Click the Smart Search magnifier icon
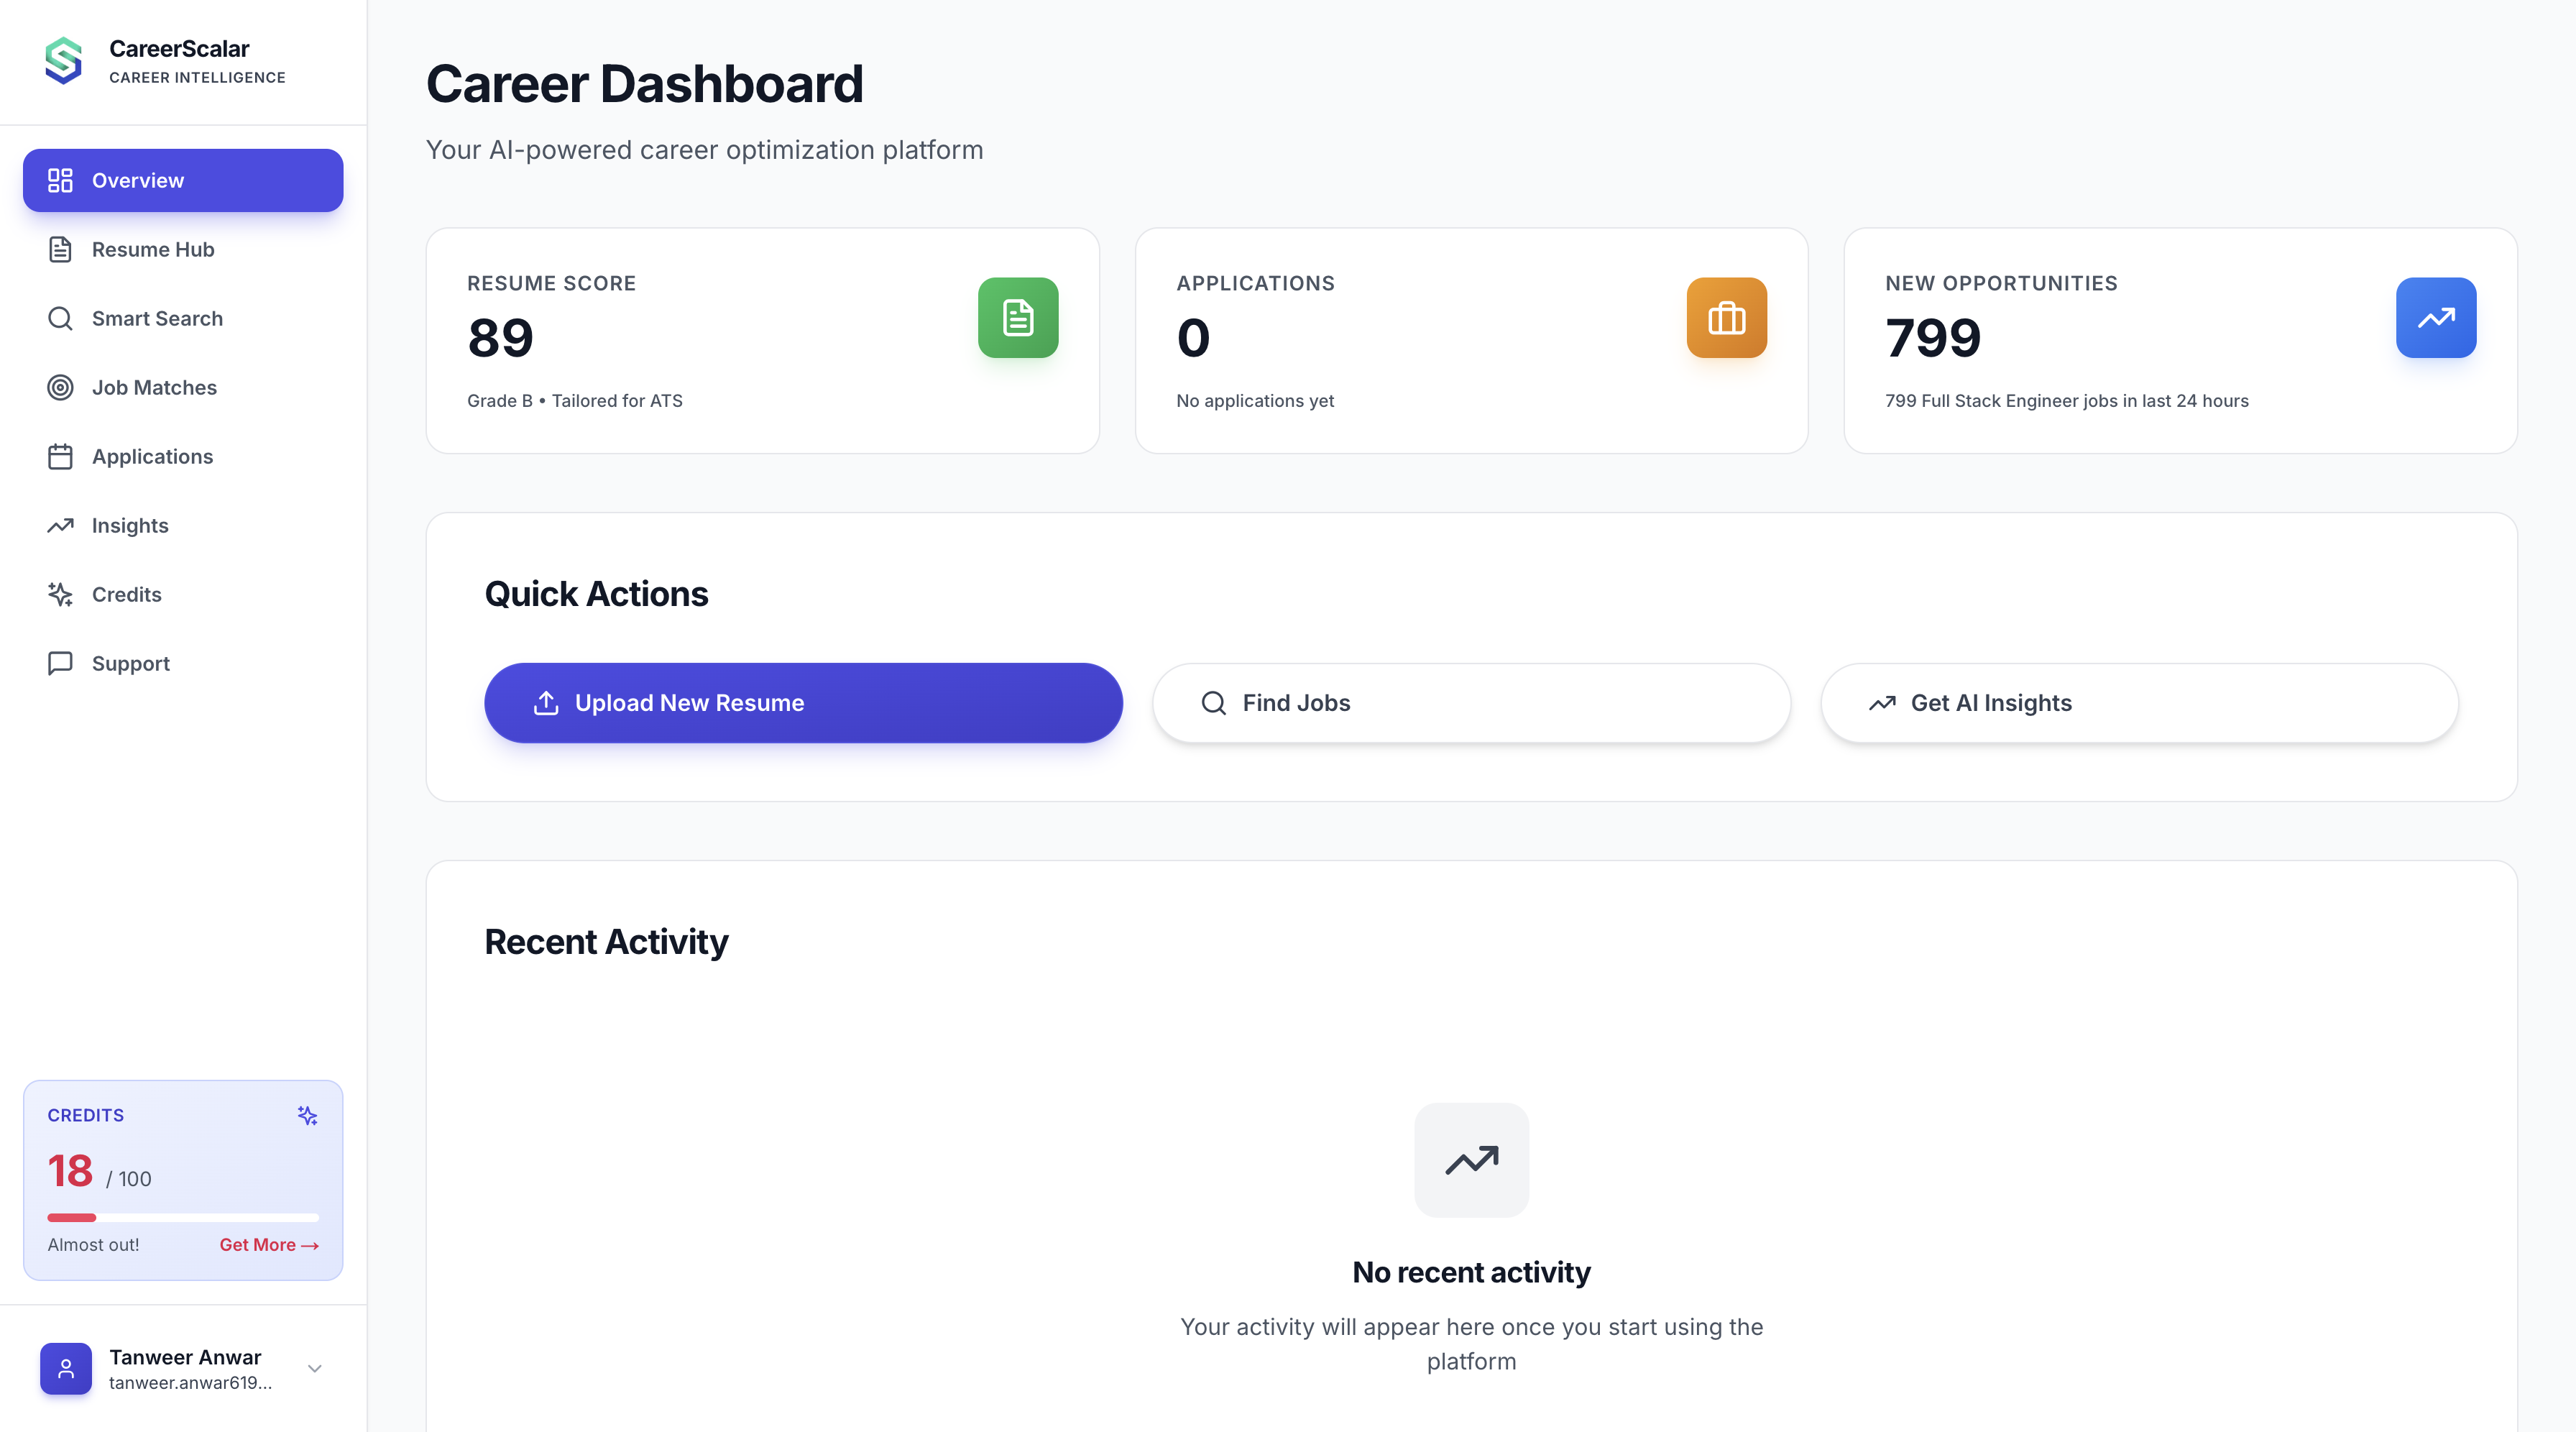2576x1432 pixels. click(x=60, y=318)
